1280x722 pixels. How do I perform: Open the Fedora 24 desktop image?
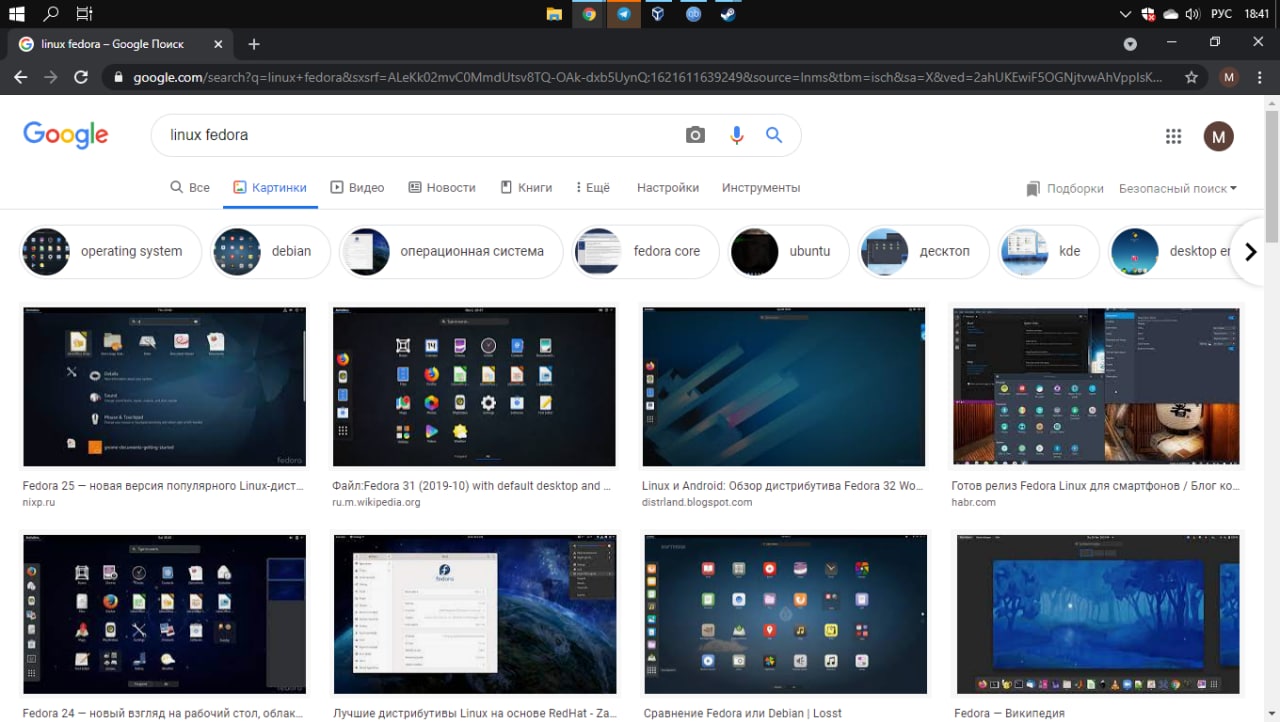point(164,614)
